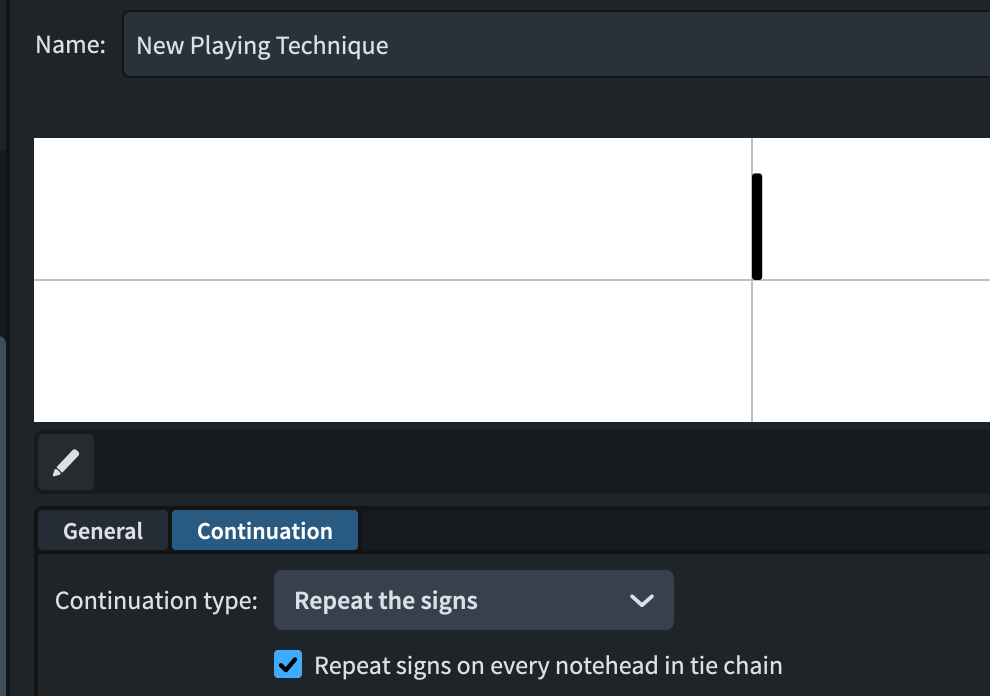Click the black vertical stroke glyph in preview

[x=757, y=227]
